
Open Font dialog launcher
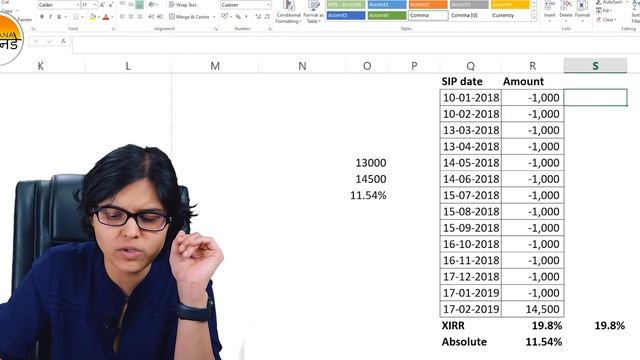(x=113, y=29)
